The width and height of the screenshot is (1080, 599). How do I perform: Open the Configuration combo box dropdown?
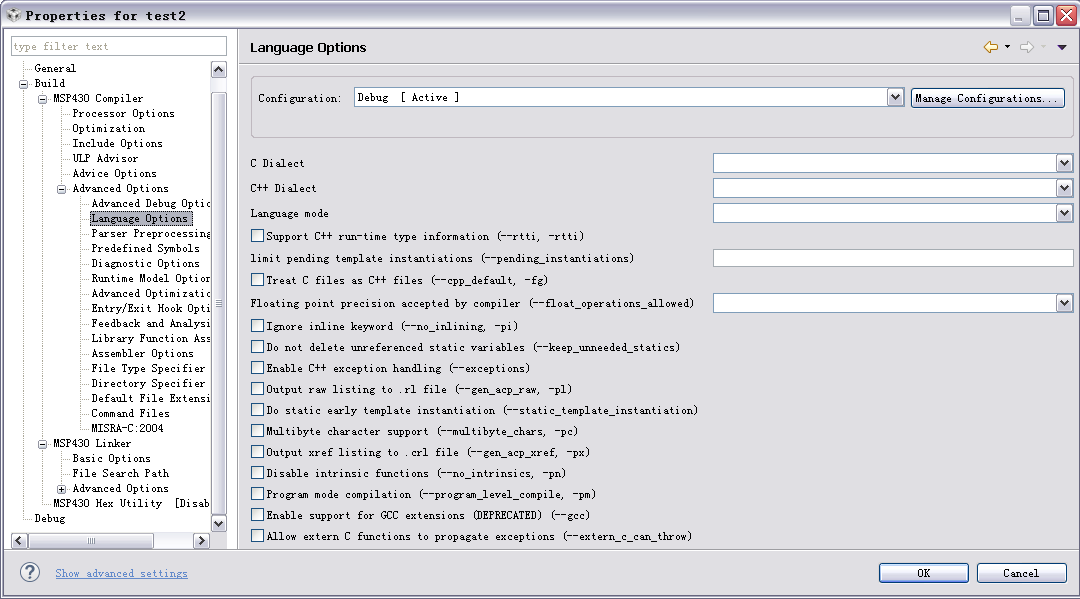pyautogui.click(x=895, y=98)
